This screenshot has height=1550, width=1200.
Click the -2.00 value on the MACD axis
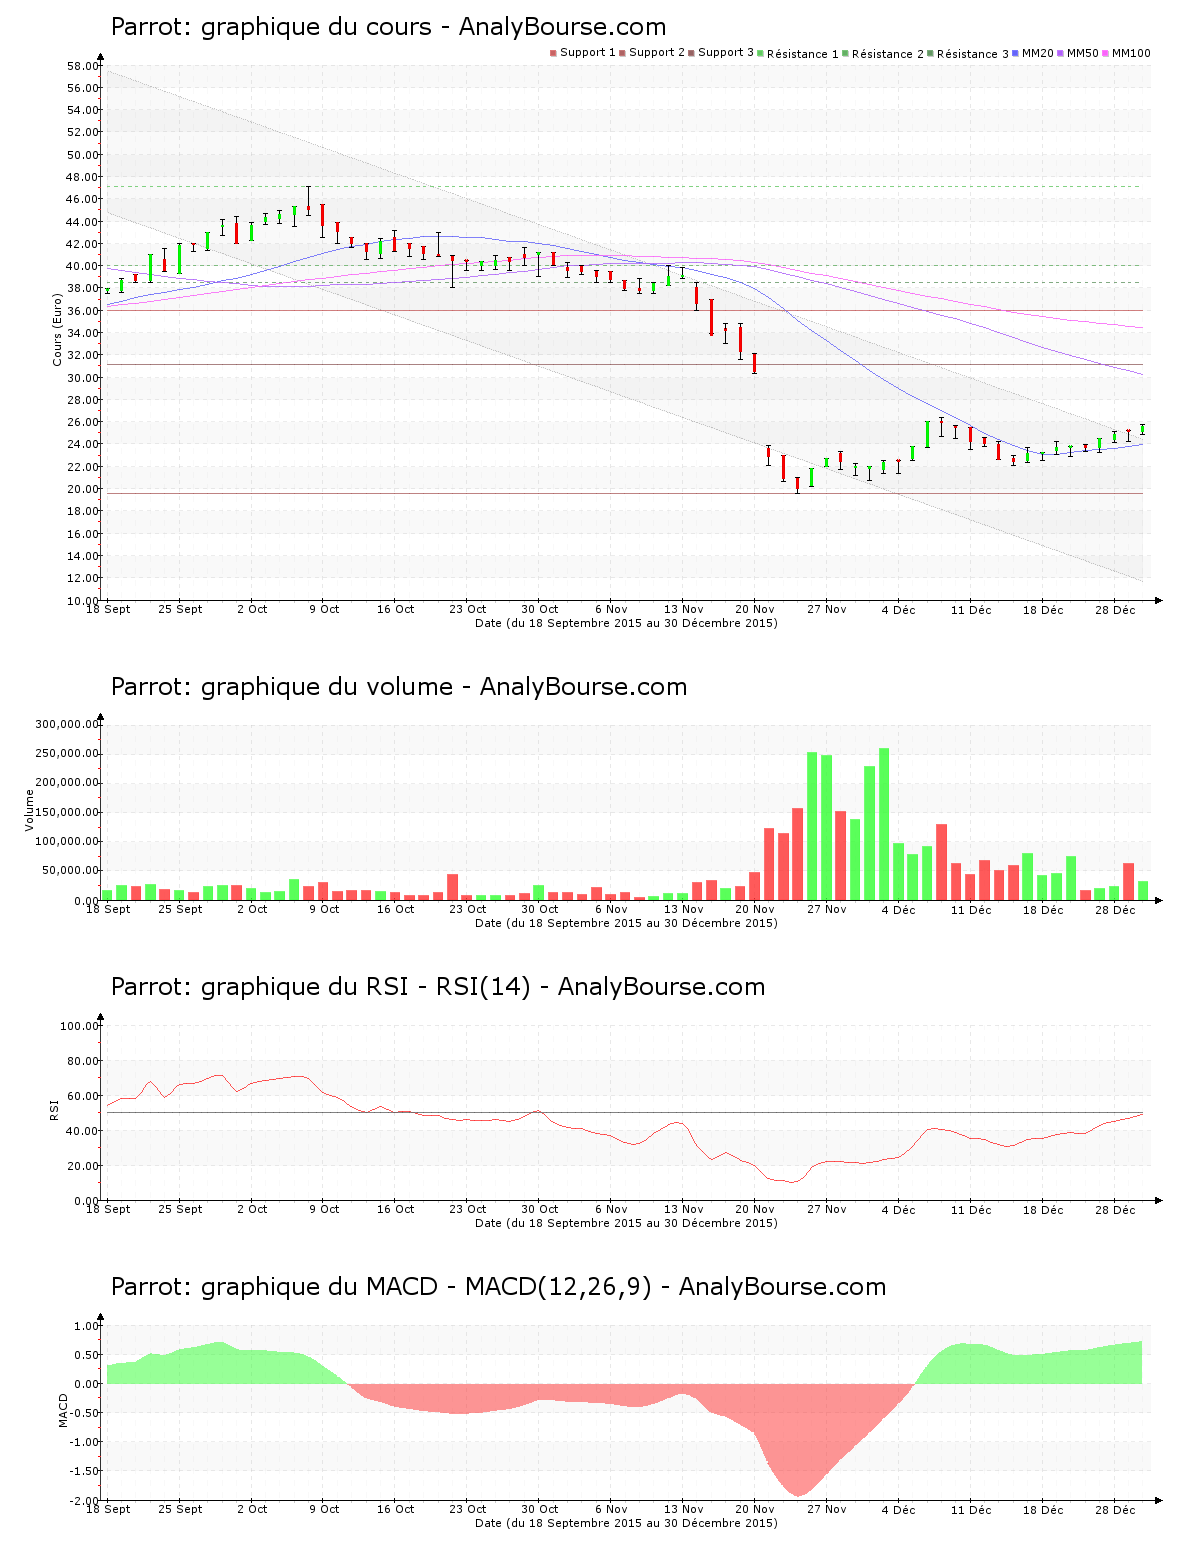coord(85,1501)
